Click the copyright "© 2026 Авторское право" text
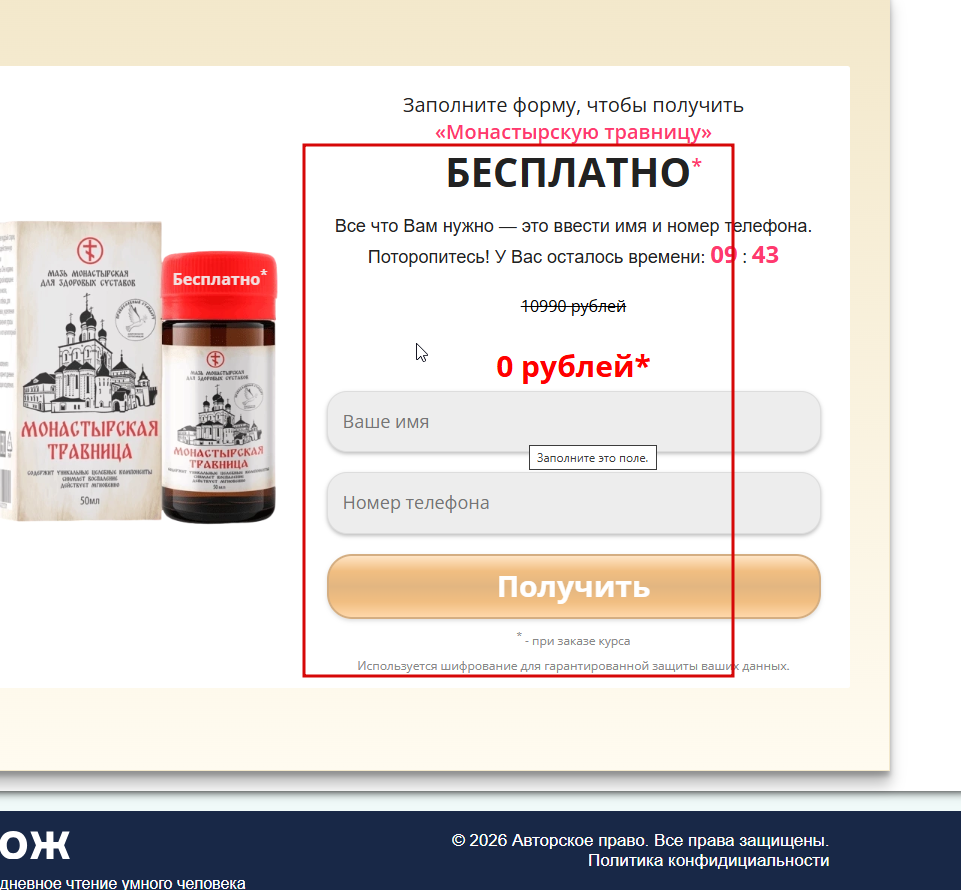Viewport: 961px width, 890px height. [549, 840]
